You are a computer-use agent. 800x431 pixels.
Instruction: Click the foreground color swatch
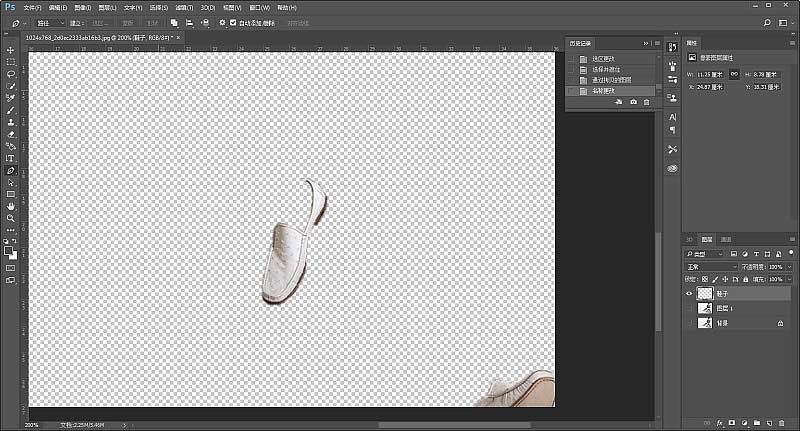(x=8, y=250)
